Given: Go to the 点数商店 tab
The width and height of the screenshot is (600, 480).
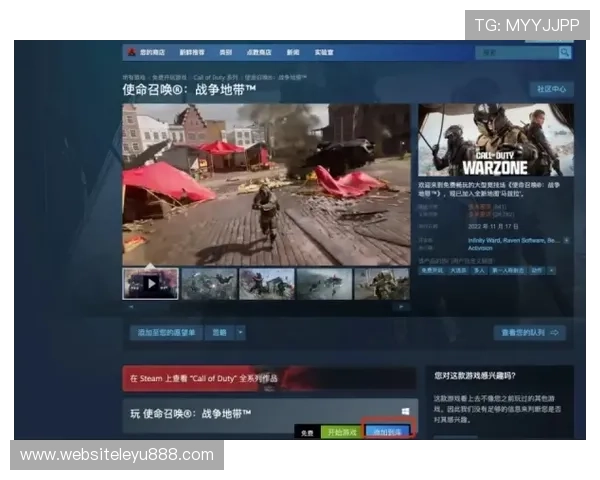Looking at the screenshot, I should point(259,52).
